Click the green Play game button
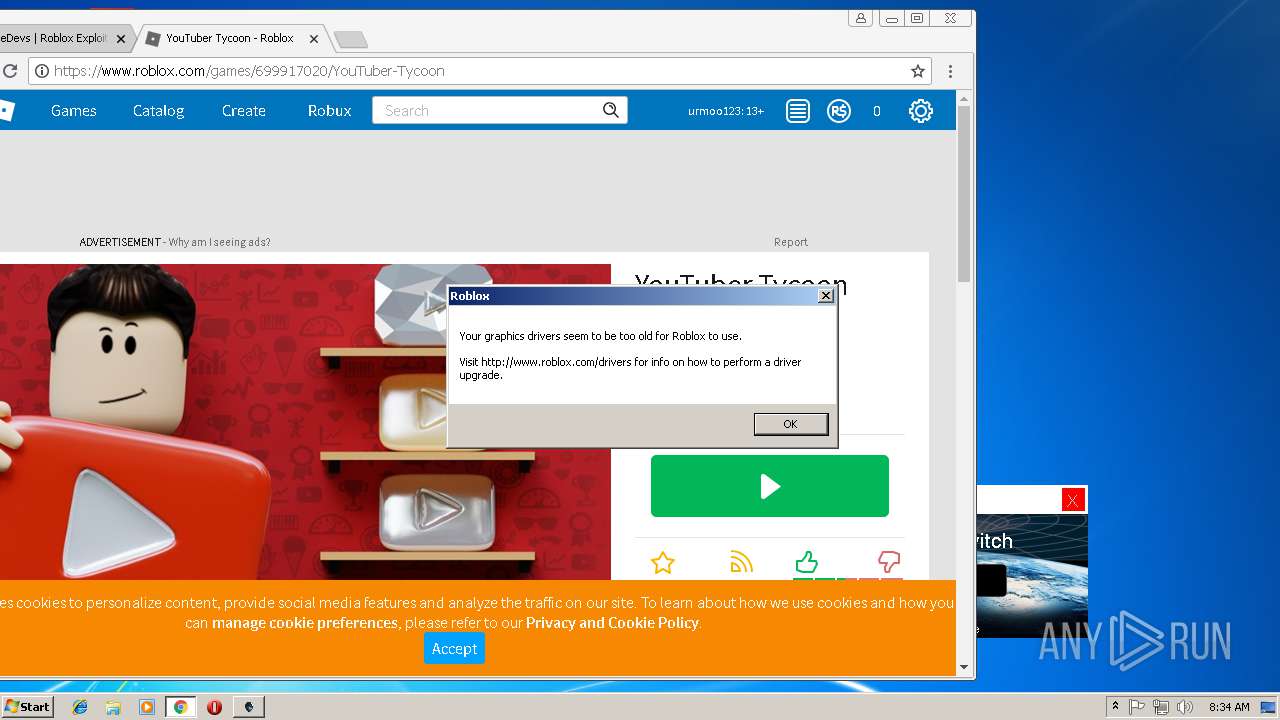The width and height of the screenshot is (1280, 720). tap(769, 486)
